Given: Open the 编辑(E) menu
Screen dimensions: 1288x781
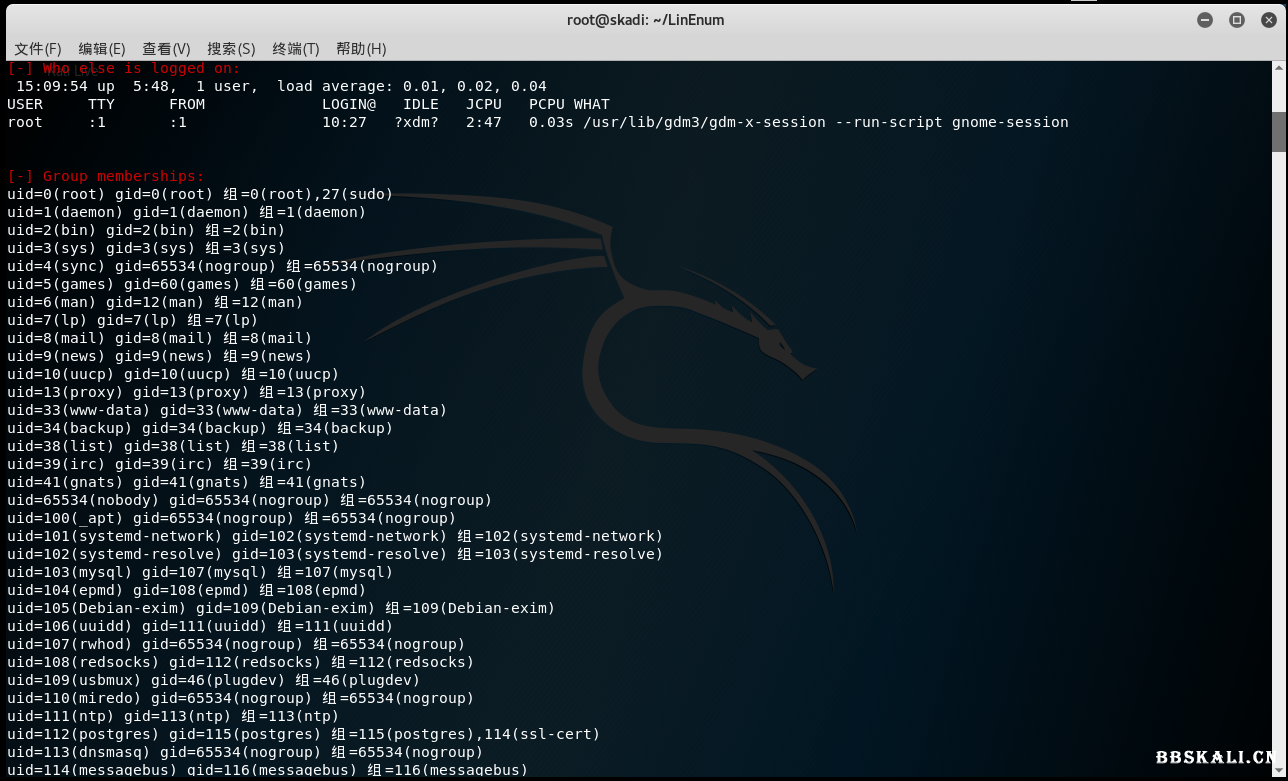Looking at the screenshot, I should pyautogui.click(x=102, y=48).
